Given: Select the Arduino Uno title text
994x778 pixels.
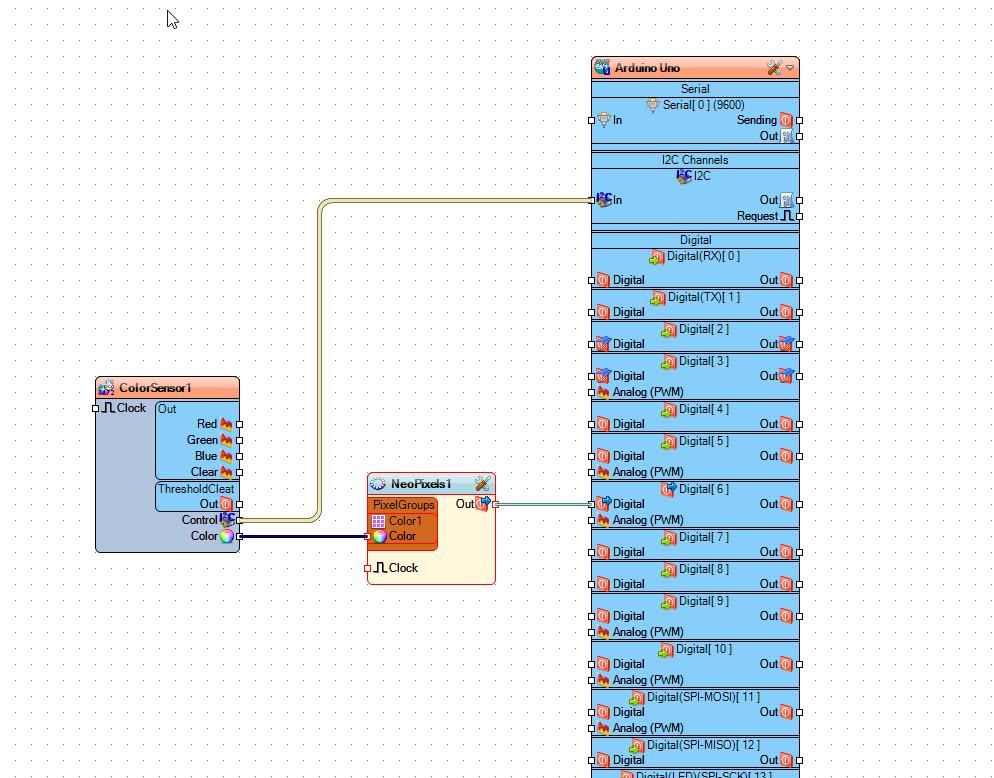Looking at the screenshot, I should click(x=647, y=68).
